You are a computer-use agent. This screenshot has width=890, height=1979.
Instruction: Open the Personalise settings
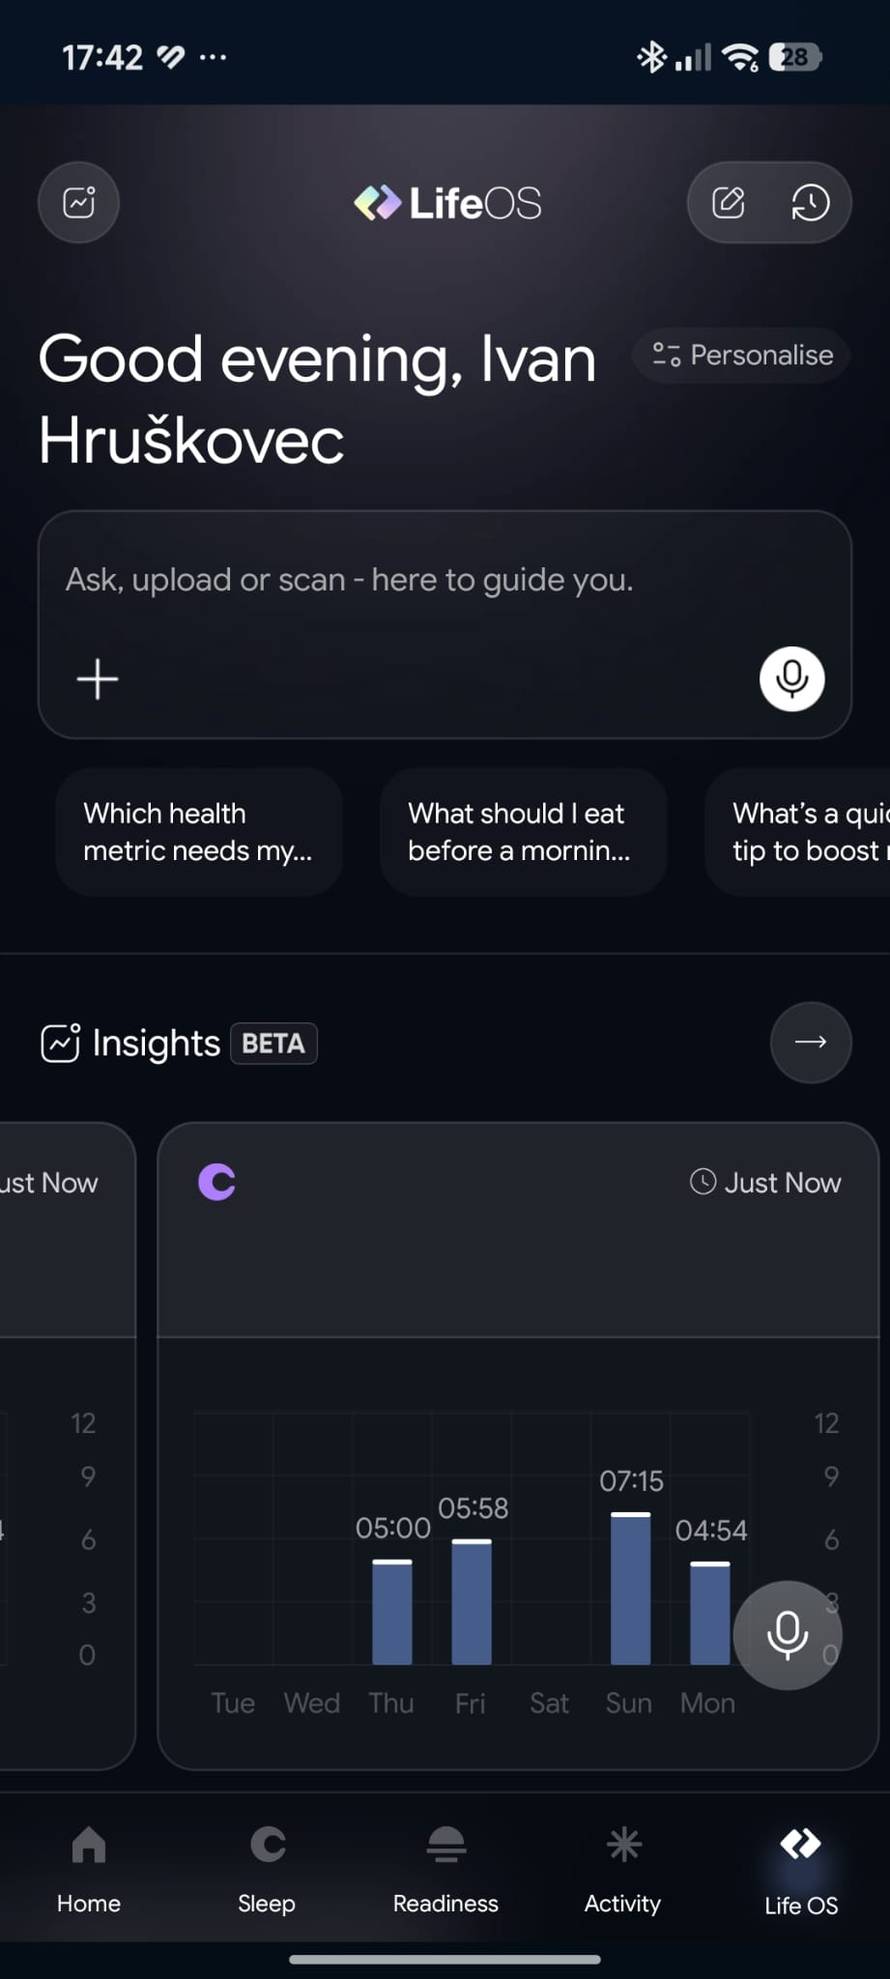click(x=742, y=355)
